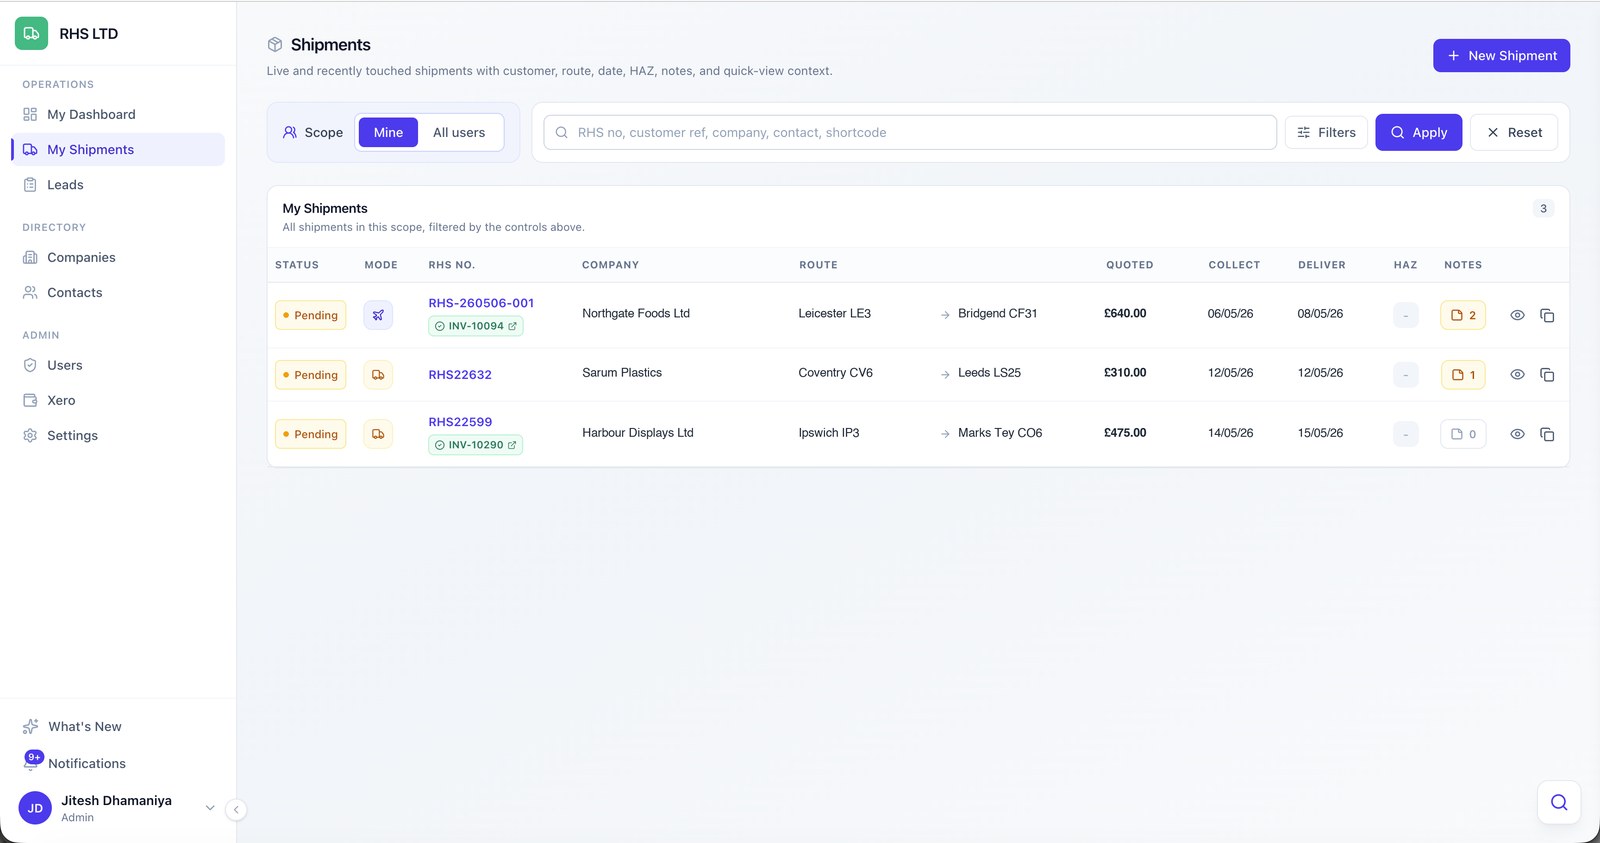Open the What's New page

(118, 726)
